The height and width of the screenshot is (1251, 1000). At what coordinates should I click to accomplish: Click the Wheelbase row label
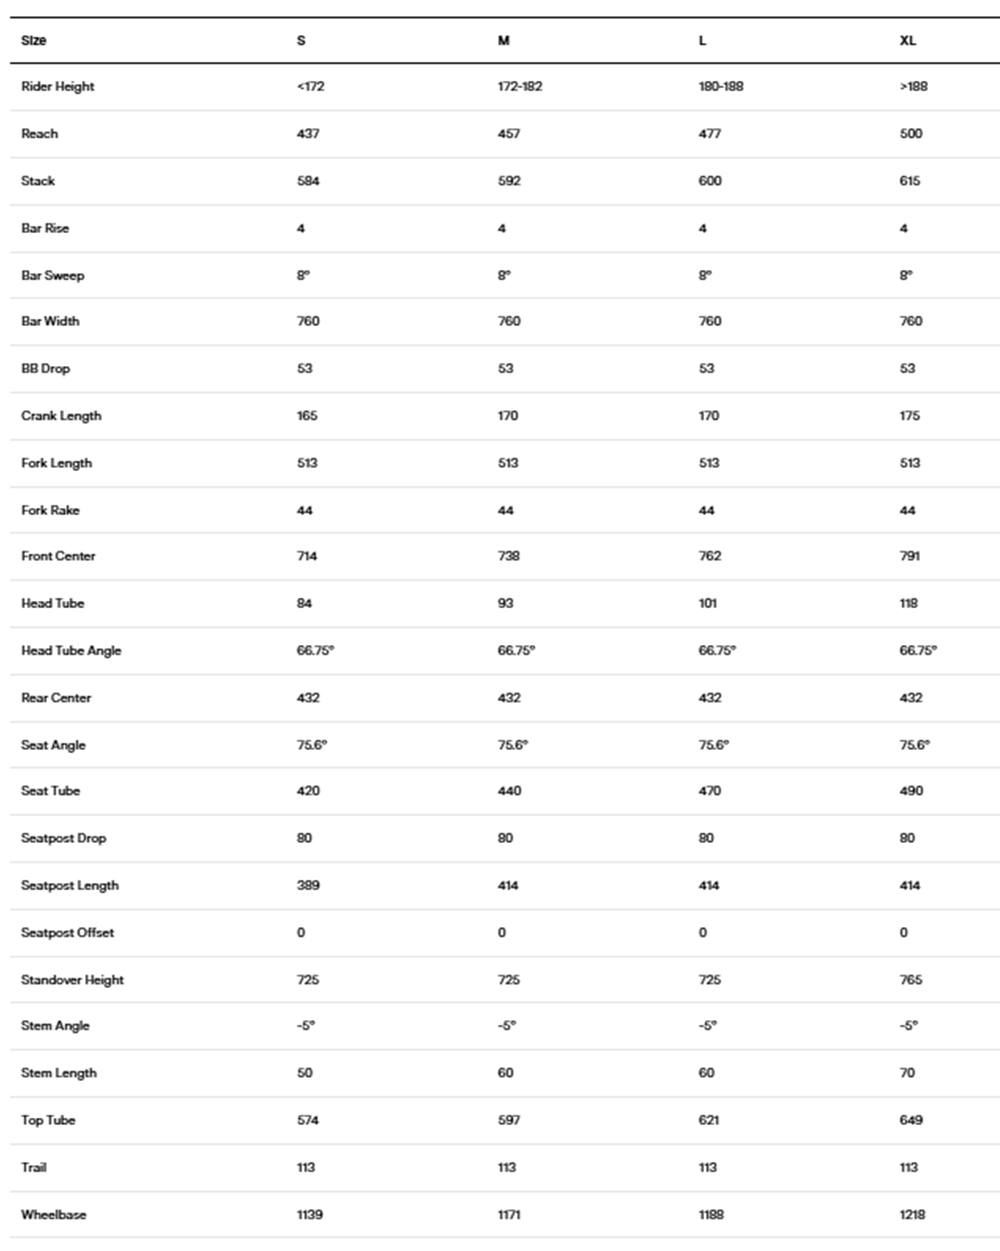(54, 1215)
